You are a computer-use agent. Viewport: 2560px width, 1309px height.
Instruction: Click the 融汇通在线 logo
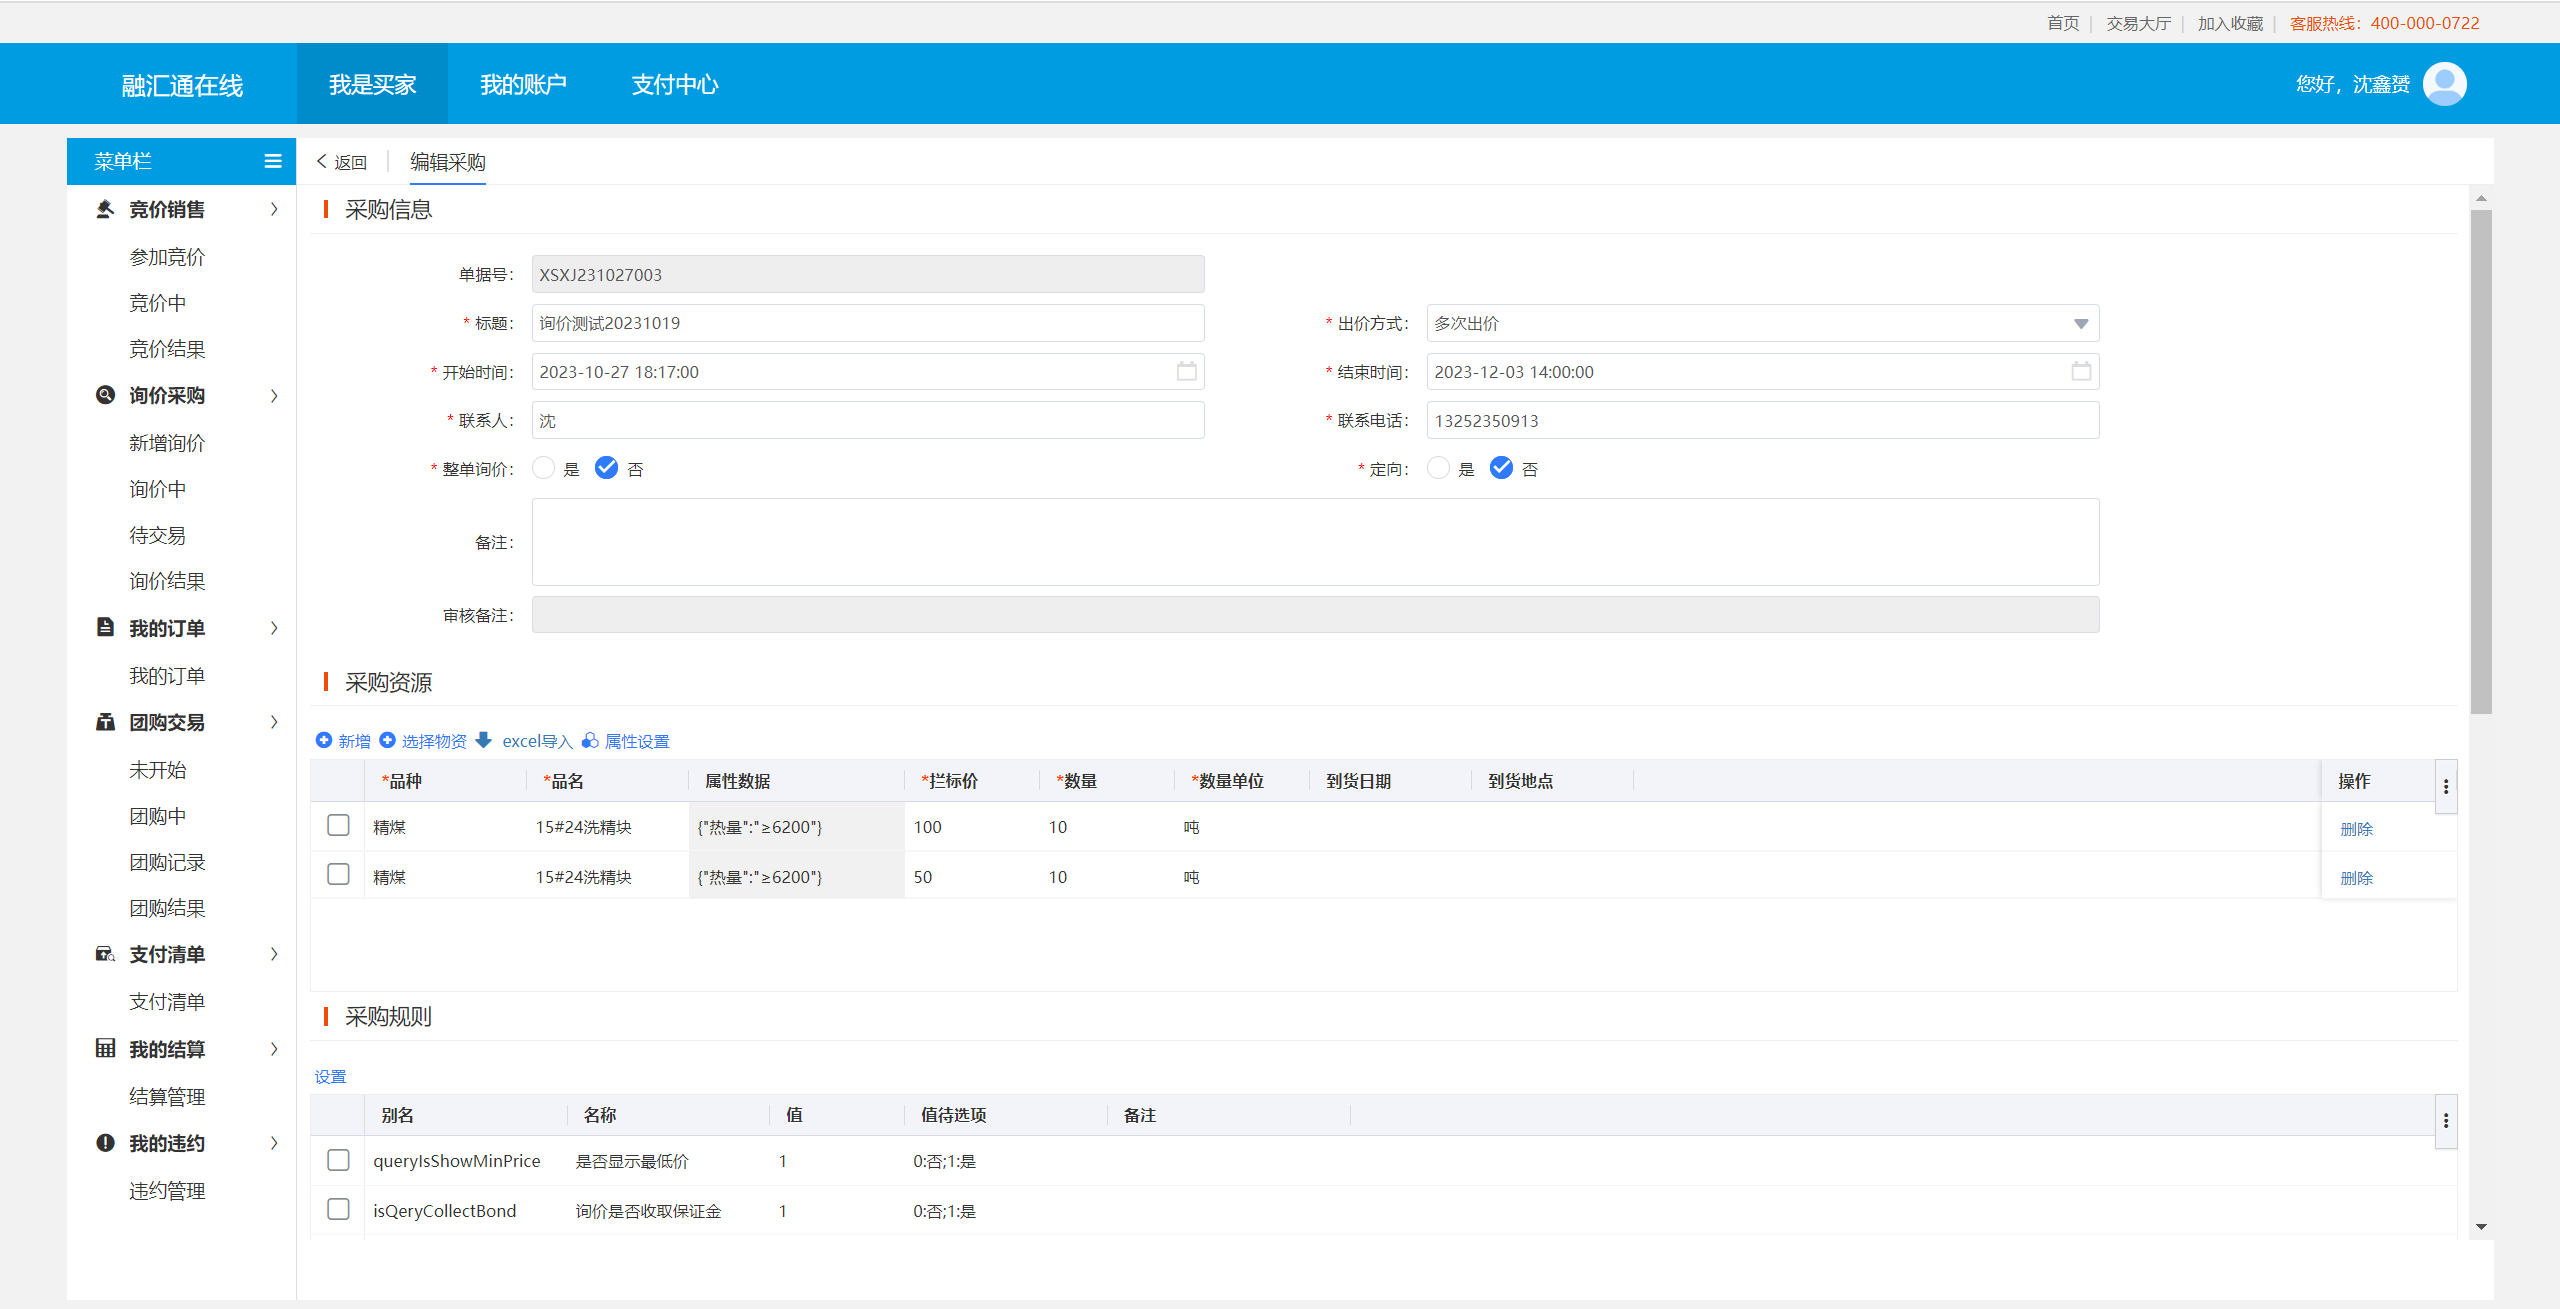[182, 85]
